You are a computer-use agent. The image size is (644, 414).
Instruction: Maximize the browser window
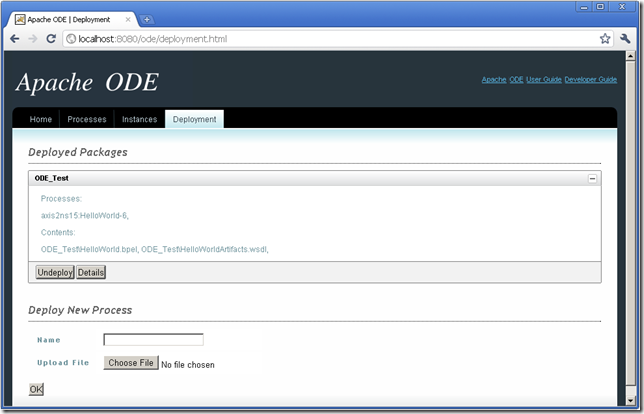pyautogui.click(x=600, y=7)
